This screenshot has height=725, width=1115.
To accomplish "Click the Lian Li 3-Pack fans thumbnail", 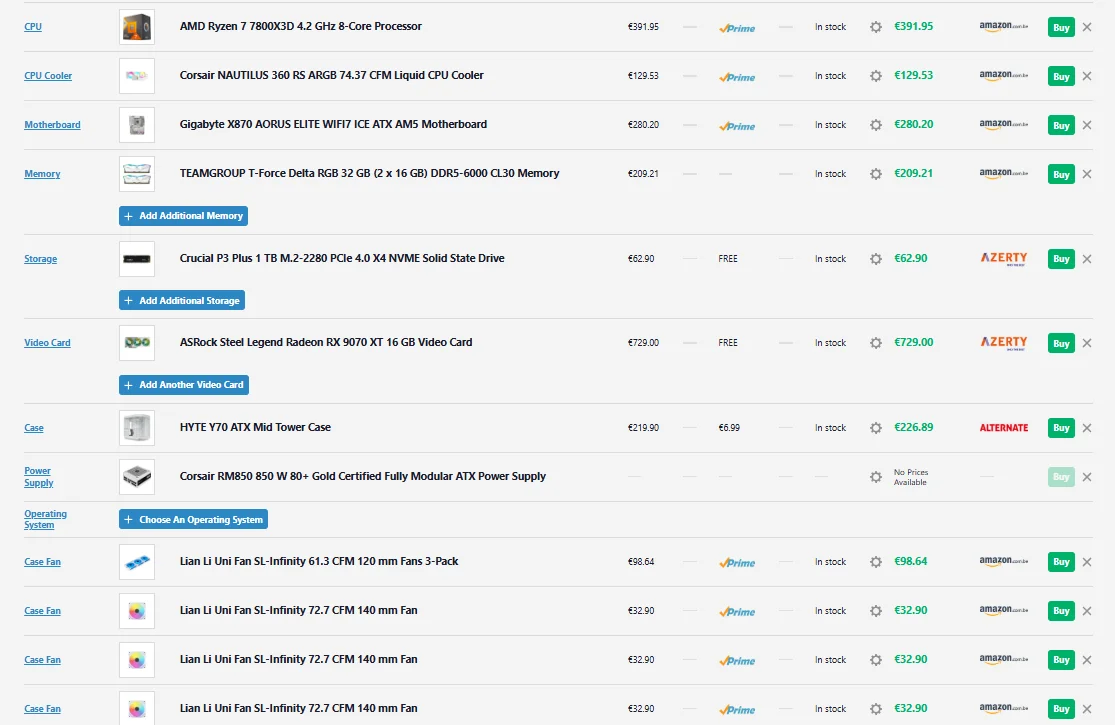I will [137, 562].
